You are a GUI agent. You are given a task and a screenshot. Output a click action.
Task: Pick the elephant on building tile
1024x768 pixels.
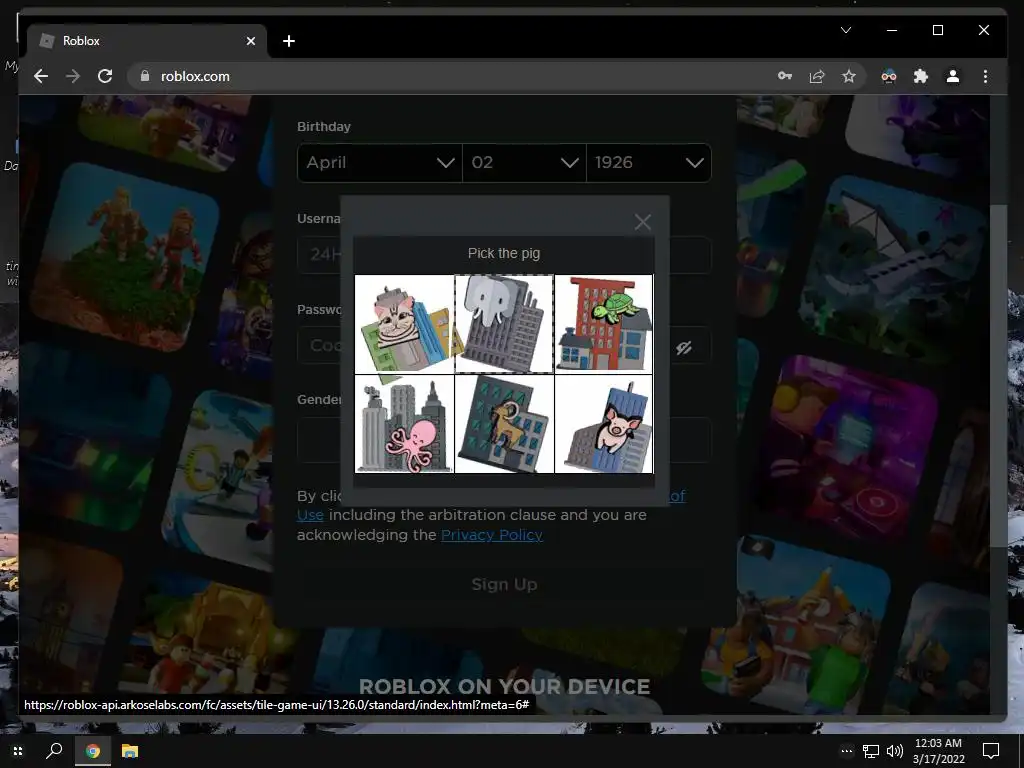[x=504, y=325]
